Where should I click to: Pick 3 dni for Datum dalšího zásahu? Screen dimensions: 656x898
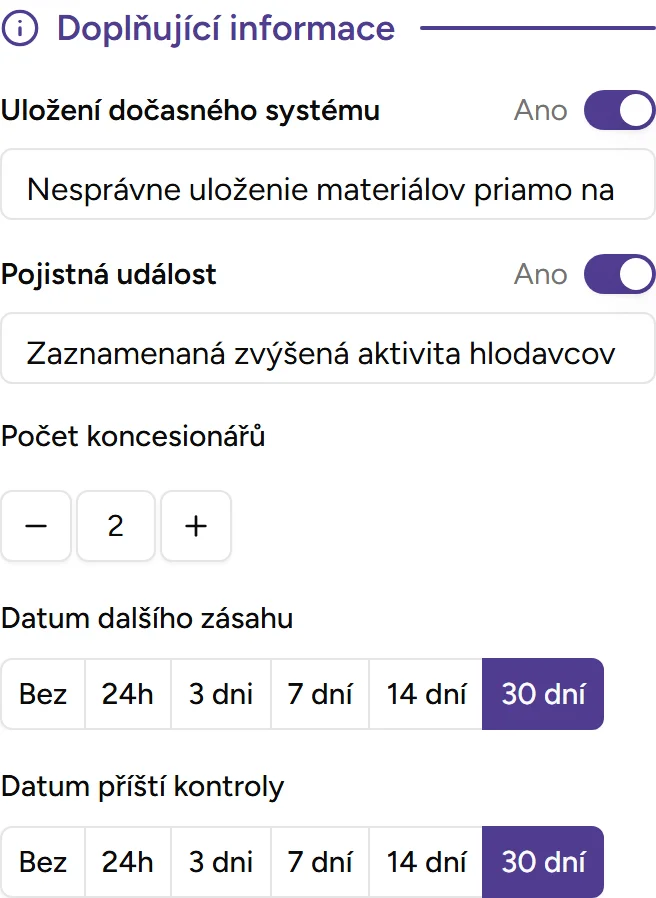coord(220,694)
